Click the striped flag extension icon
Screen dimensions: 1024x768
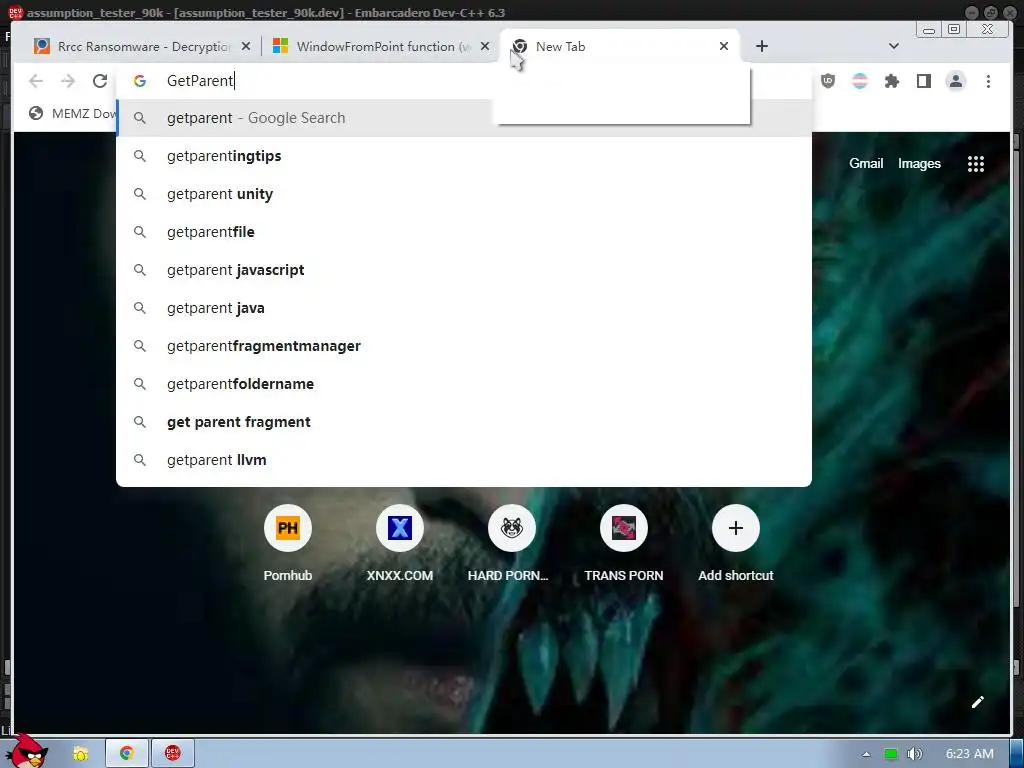[x=860, y=81]
